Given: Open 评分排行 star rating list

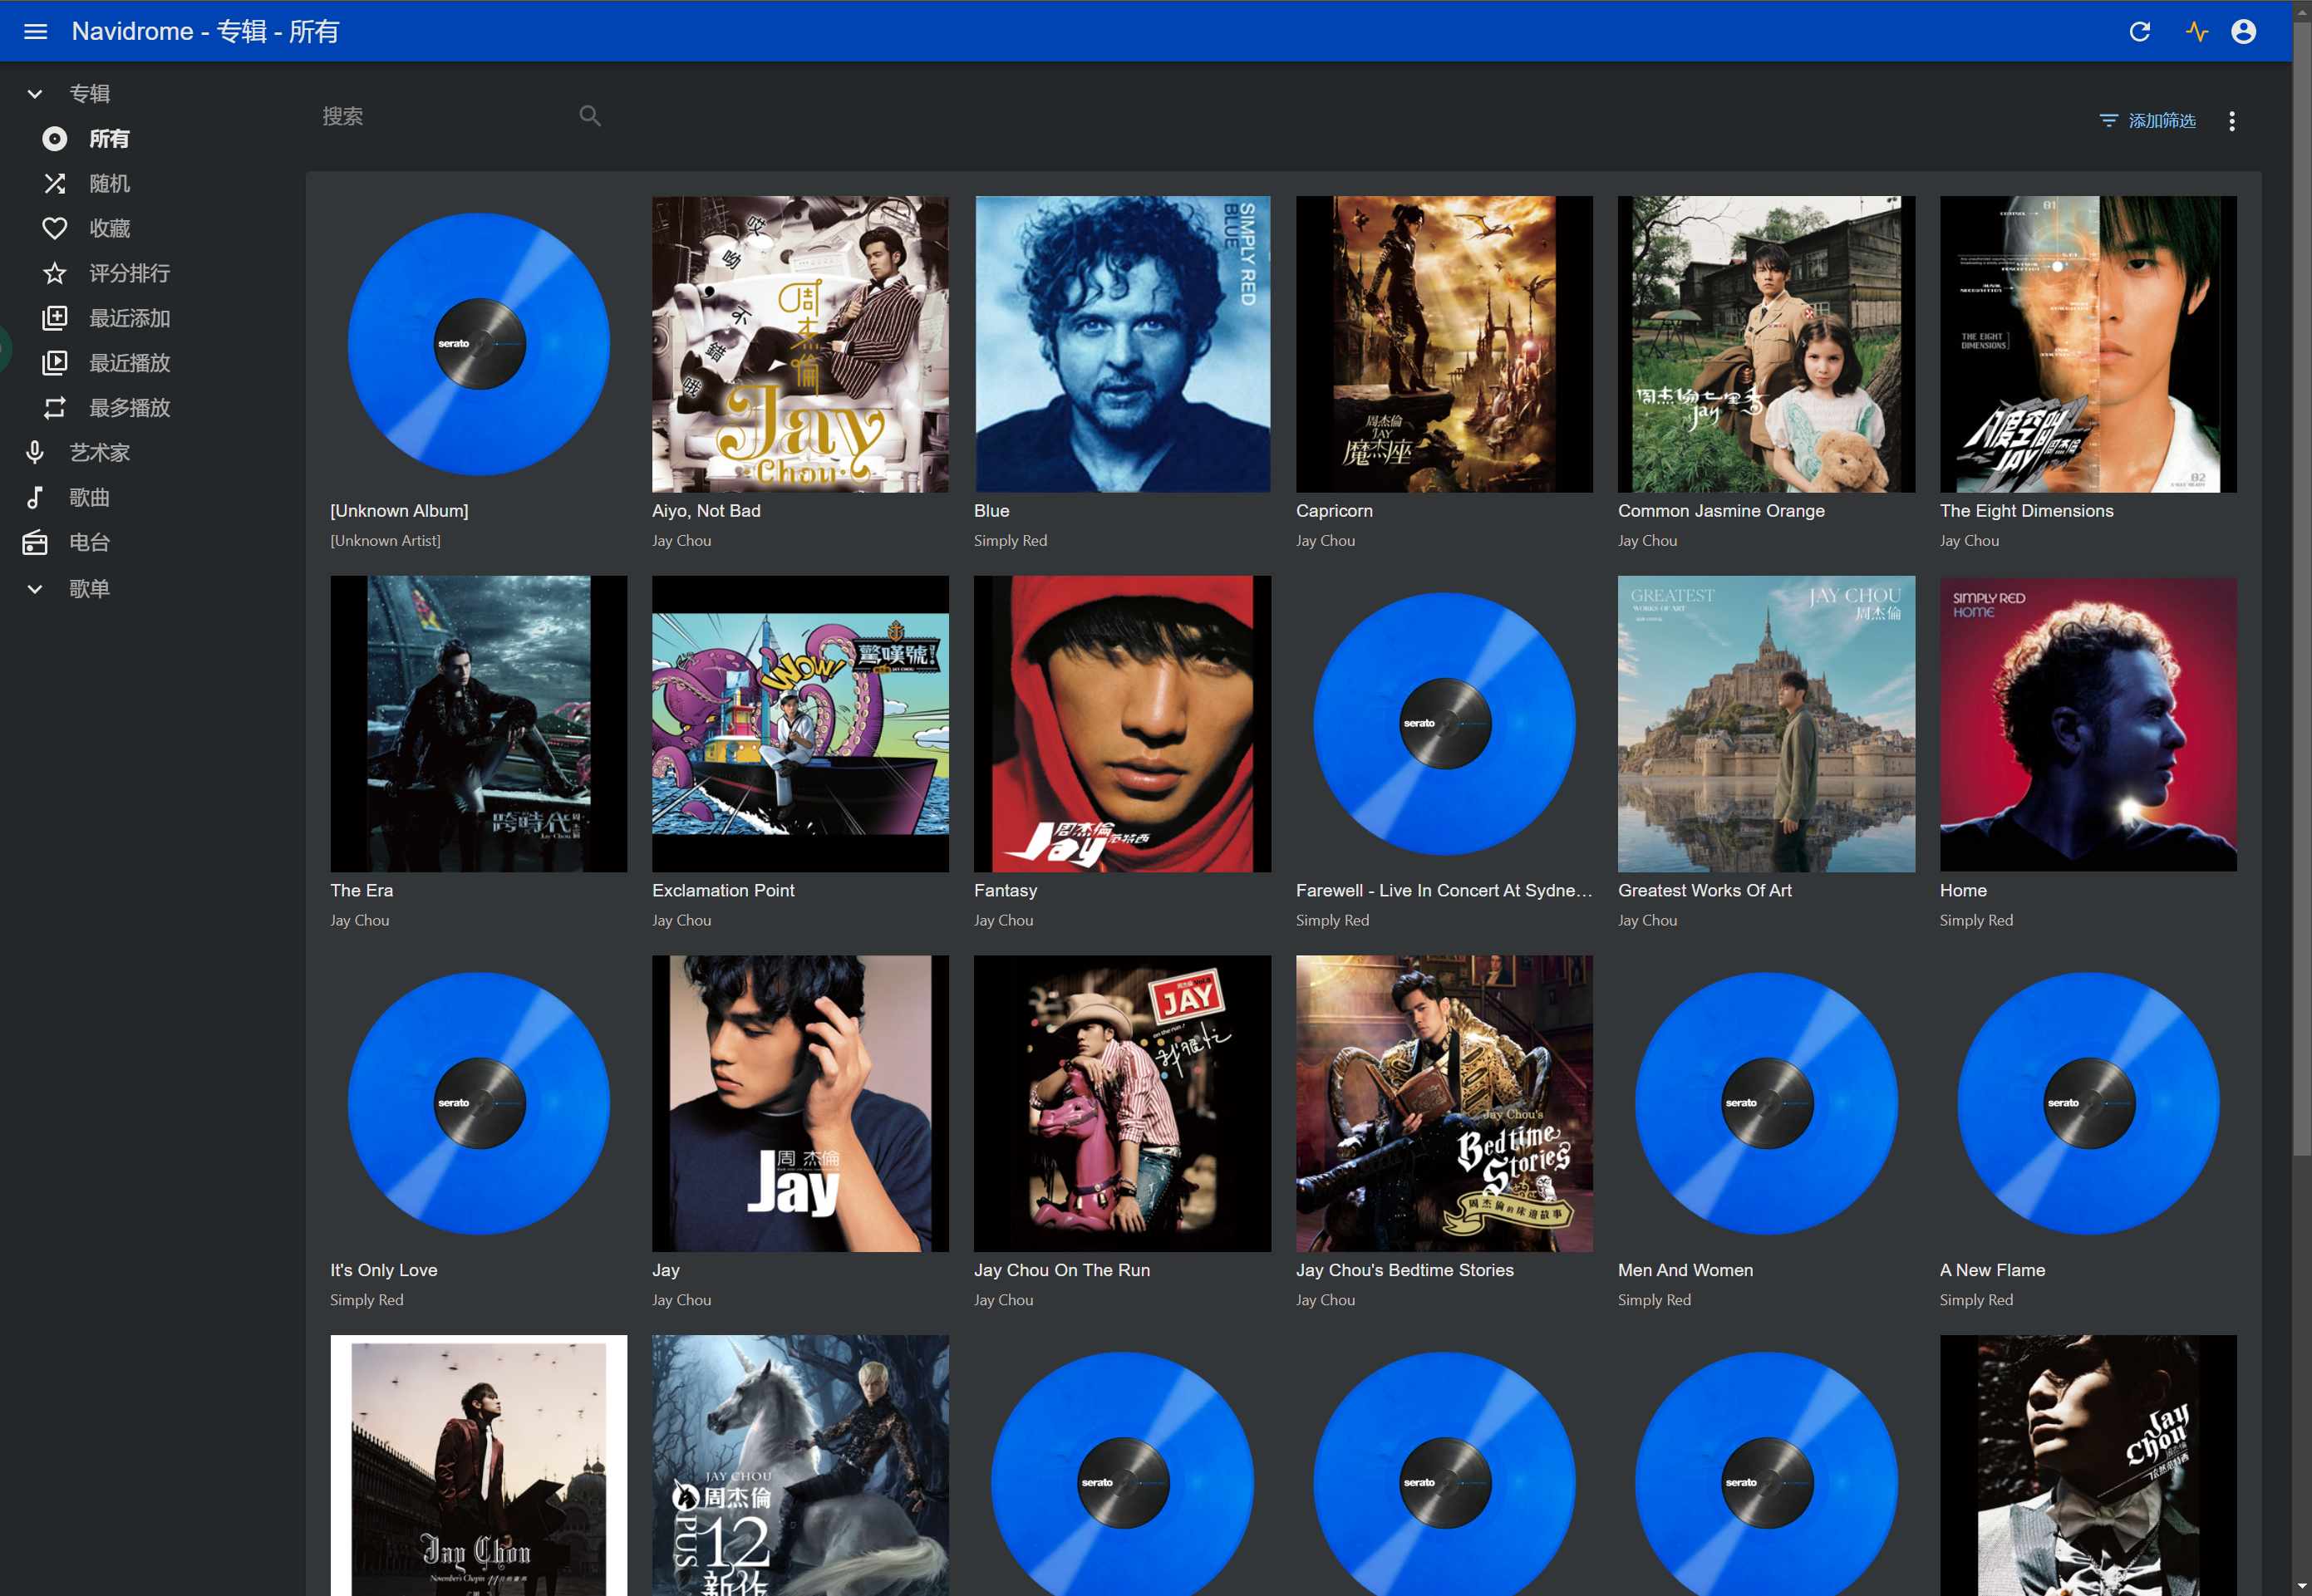Looking at the screenshot, I should pos(128,273).
